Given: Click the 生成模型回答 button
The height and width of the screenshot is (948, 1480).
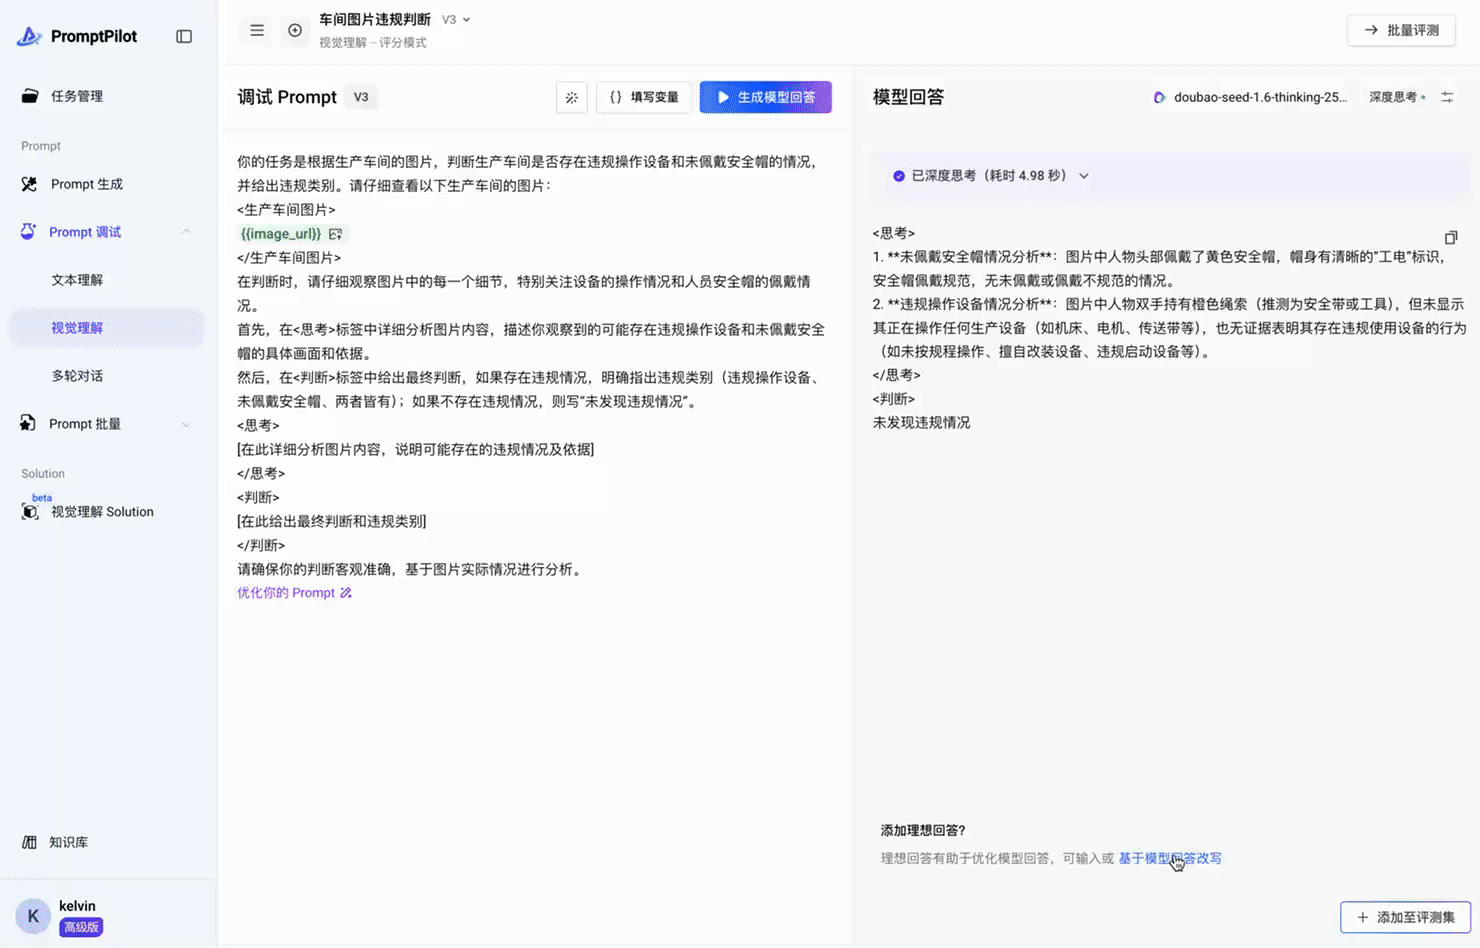Looking at the screenshot, I should [766, 97].
